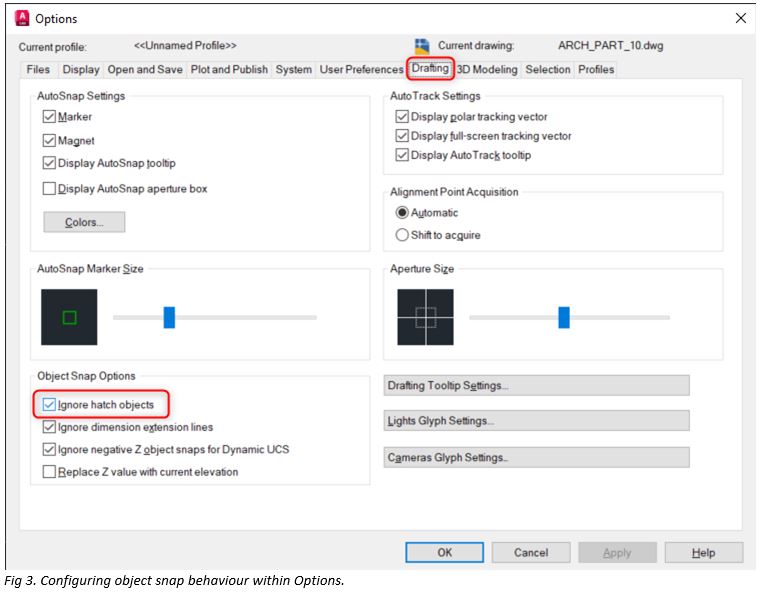This screenshot has height=596, width=758.
Task: Close the Options dialog
Action: click(740, 18)
